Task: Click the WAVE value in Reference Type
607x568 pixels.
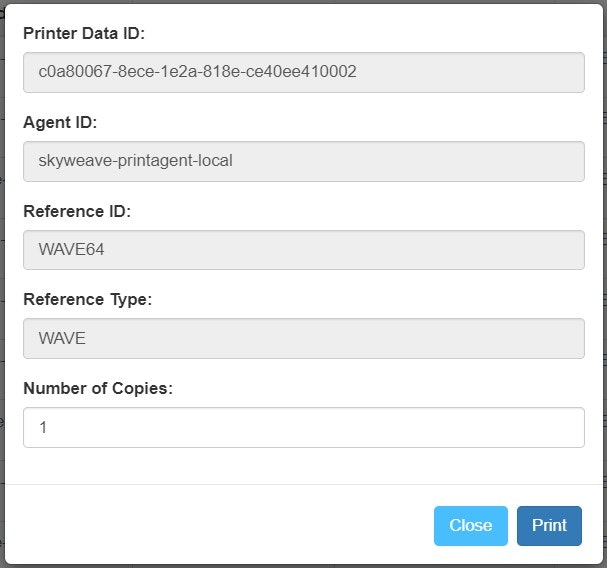Action: click(62, 338)
